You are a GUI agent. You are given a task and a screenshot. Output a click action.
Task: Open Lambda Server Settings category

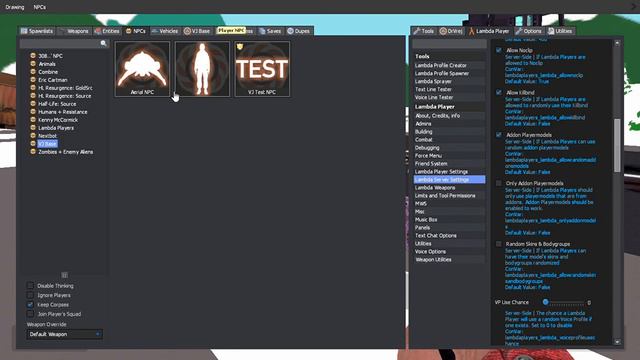[449, 180]
